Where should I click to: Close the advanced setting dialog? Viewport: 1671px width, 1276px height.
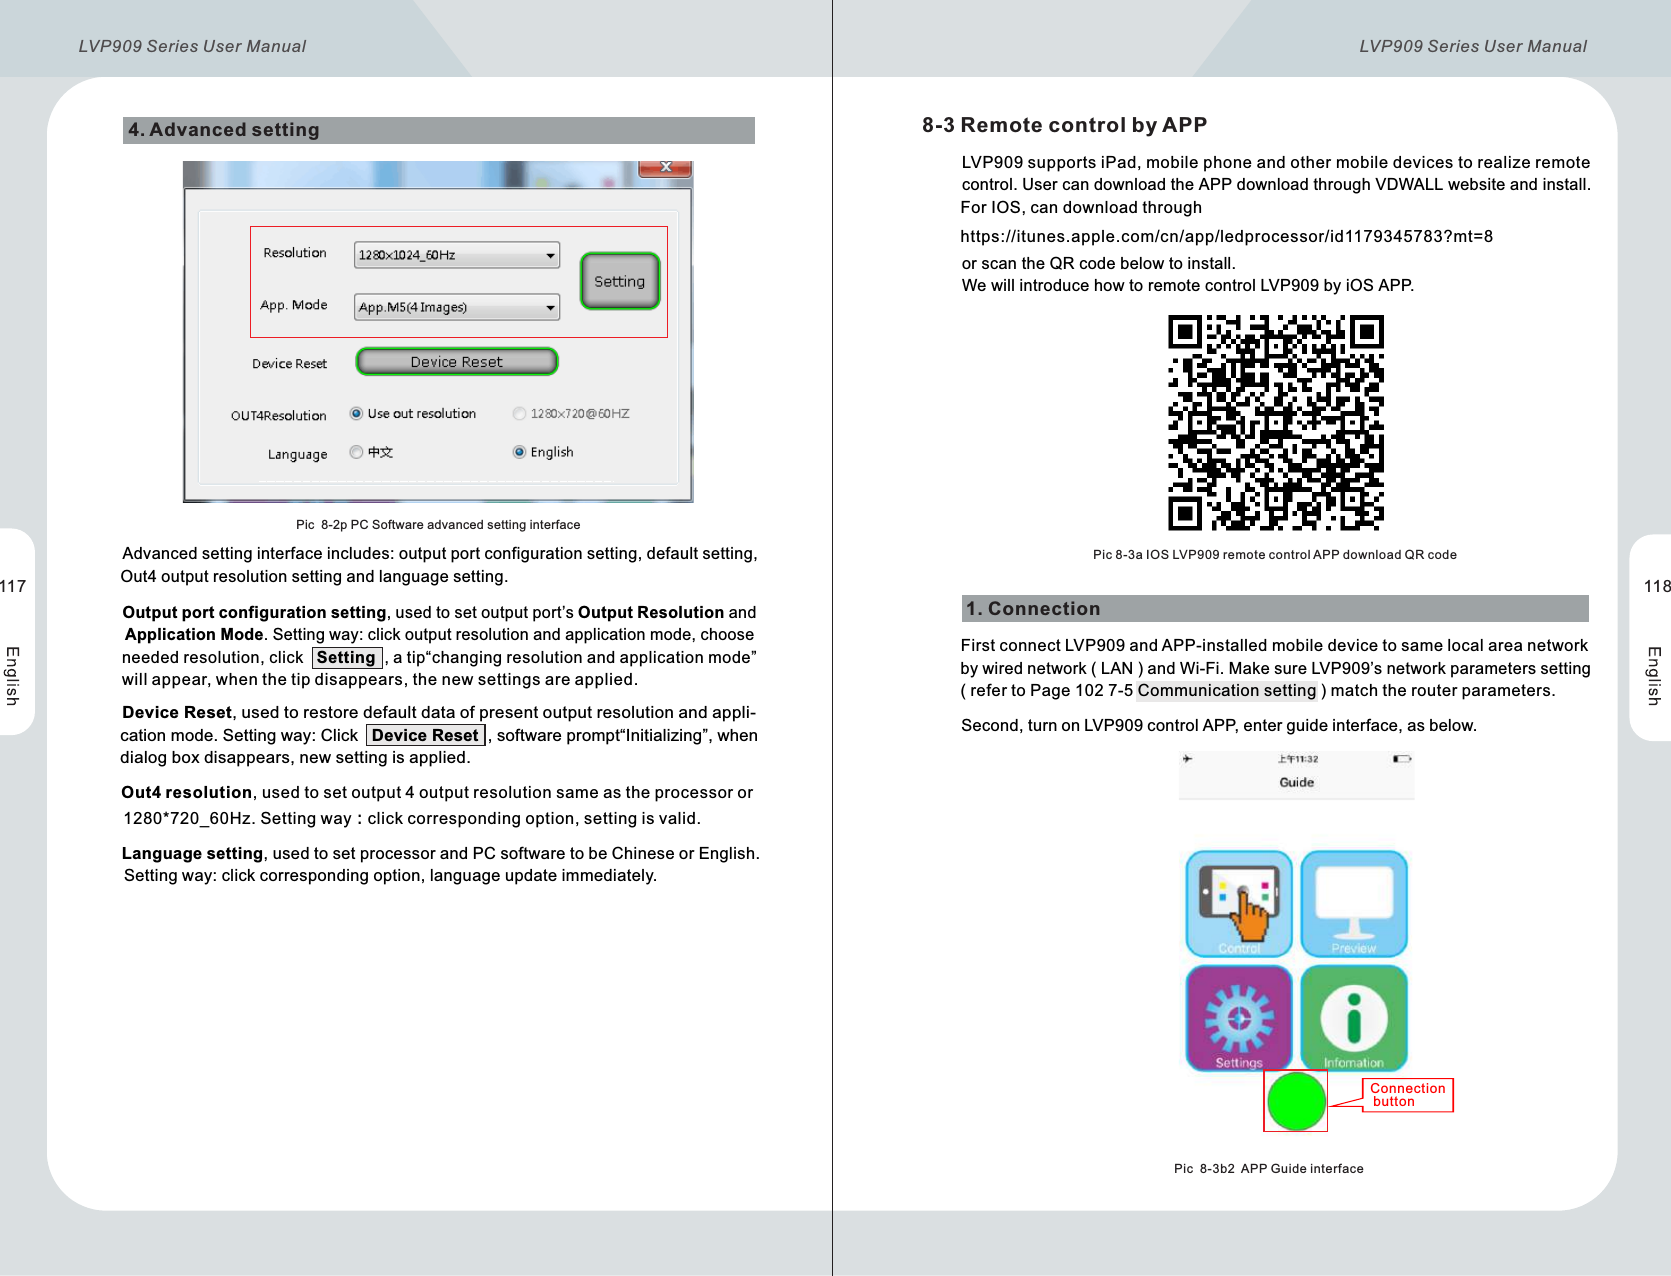click(665, 167)
